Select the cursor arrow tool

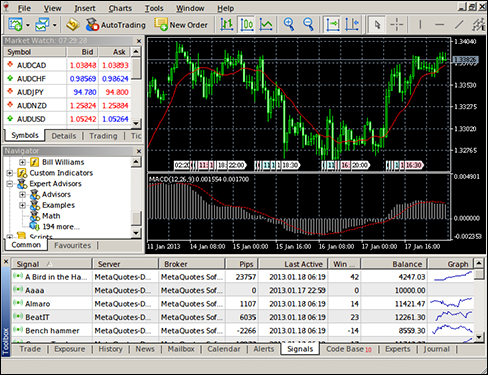point(377,25)
